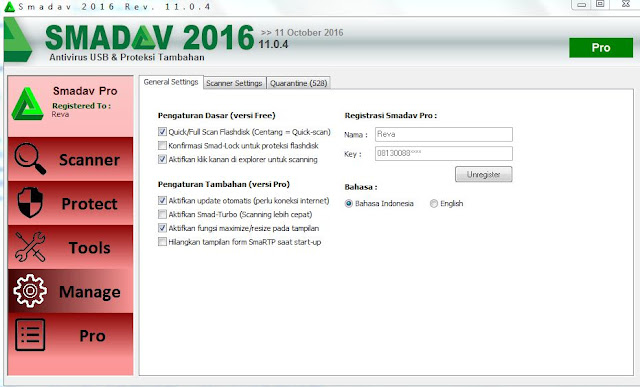Click the 'Bahasa :' label
640x387 pixels.
[x=361, y=187]
